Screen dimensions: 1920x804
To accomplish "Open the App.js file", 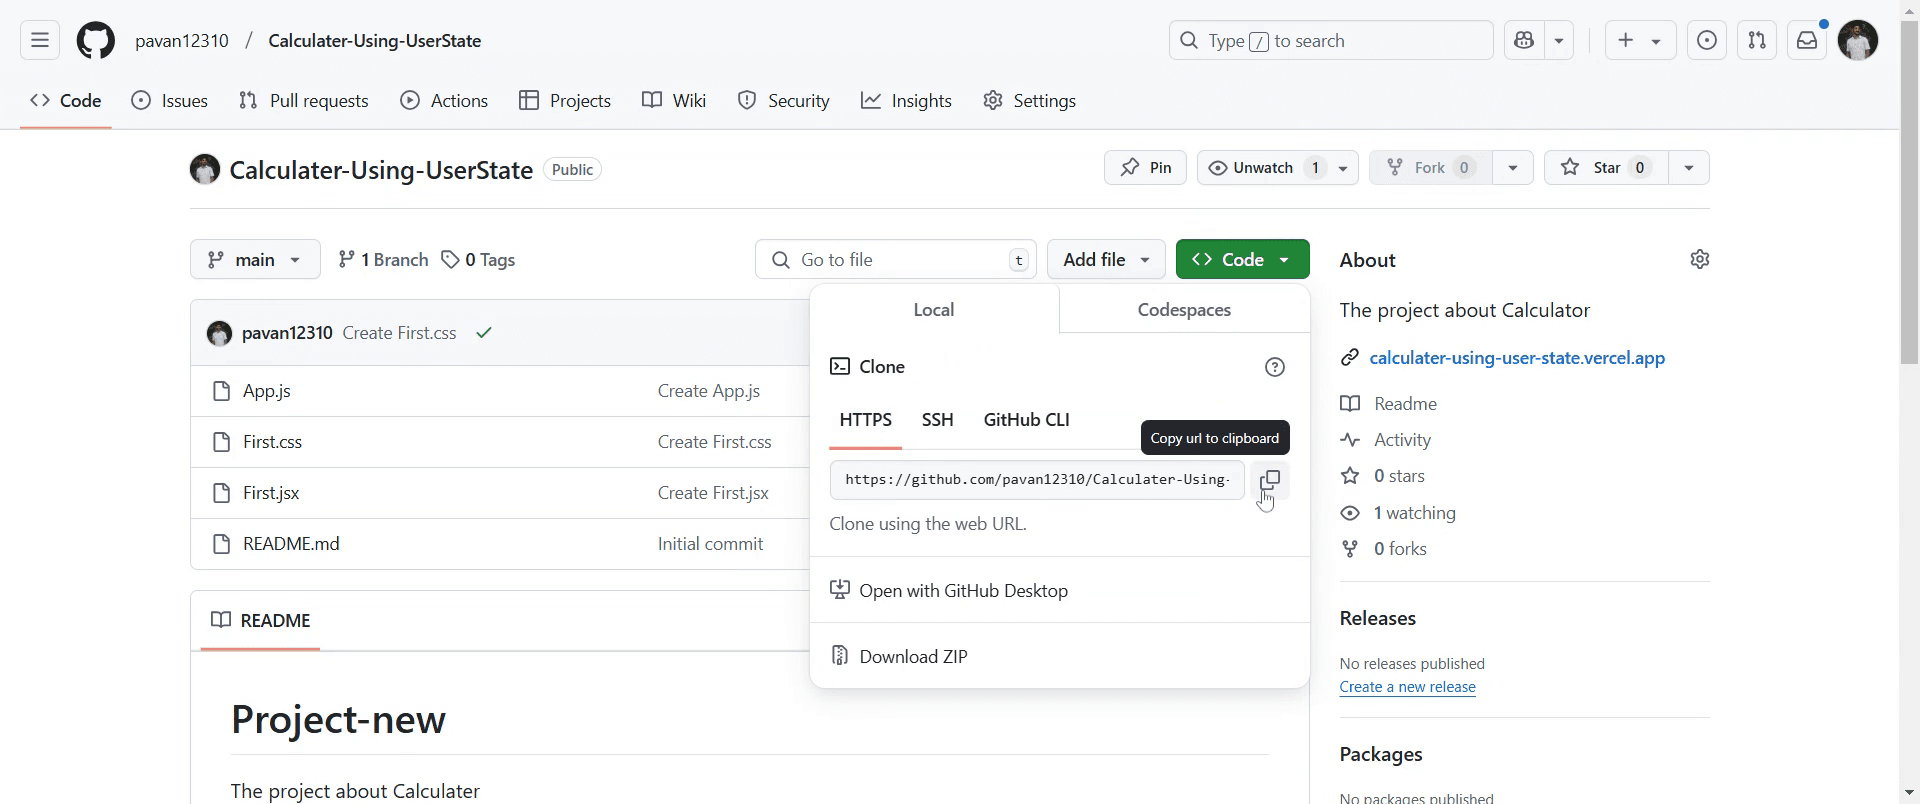I will click(x=267, y=391).
